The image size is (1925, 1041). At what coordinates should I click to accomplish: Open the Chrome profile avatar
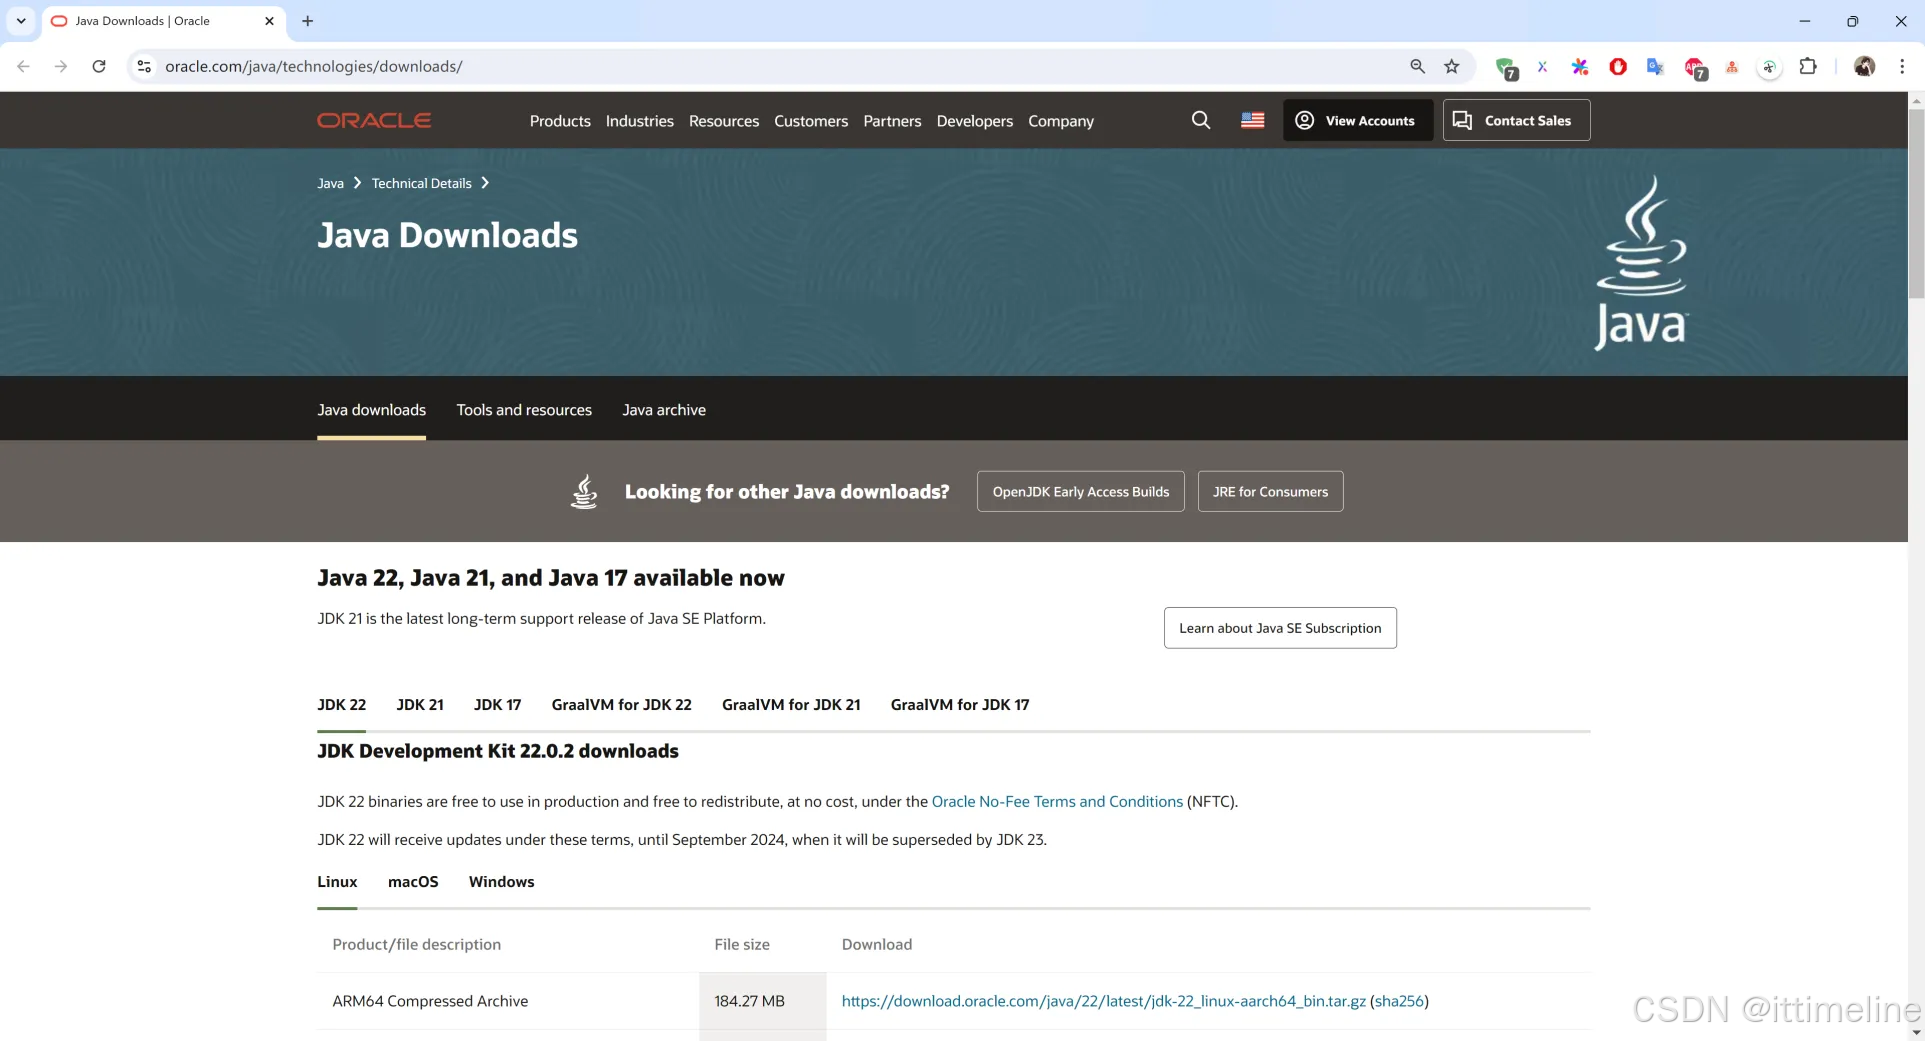coord(1864,66)
